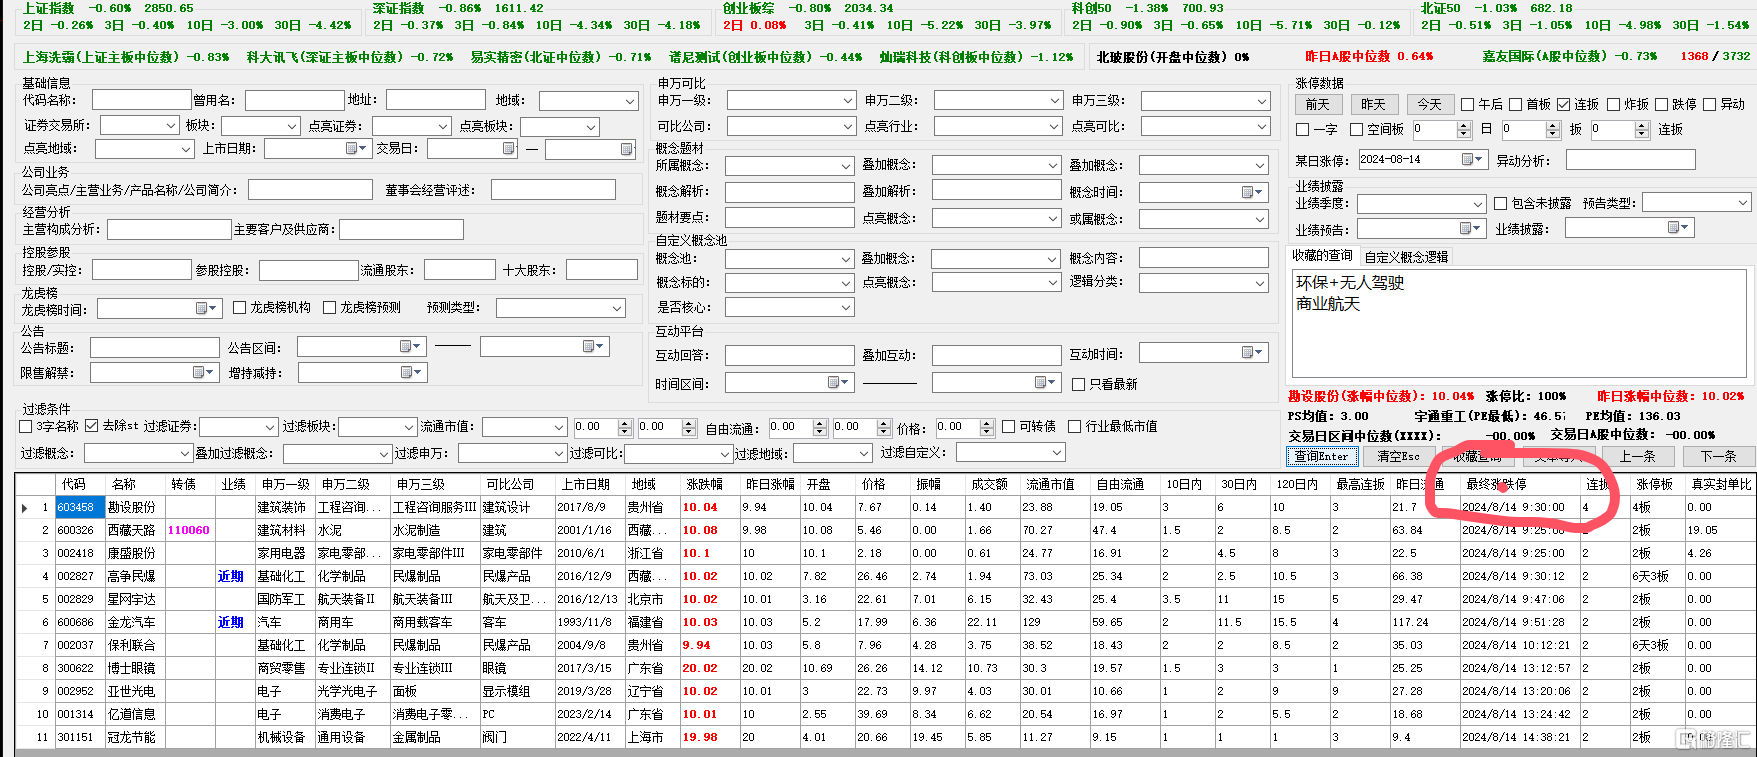Expand the 业绩季度 dropdown
Image resolution: width=1757 pixels, height=757 pixels.
pyautogui.click(x=1477, y=203)
